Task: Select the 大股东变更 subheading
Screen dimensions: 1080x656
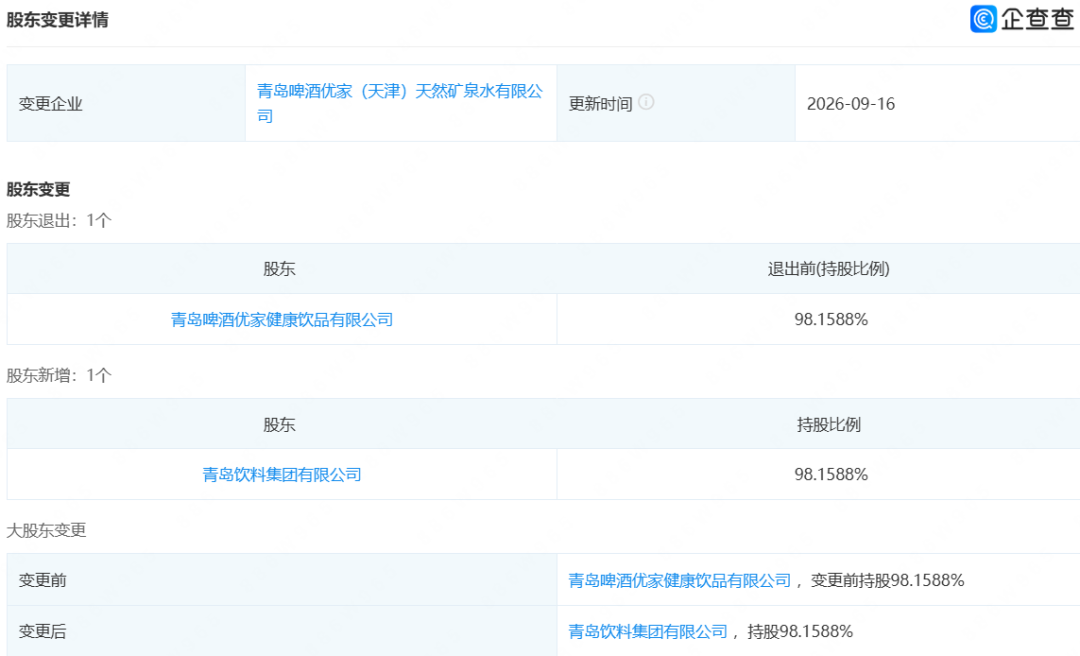Action: tap(46, 530)
